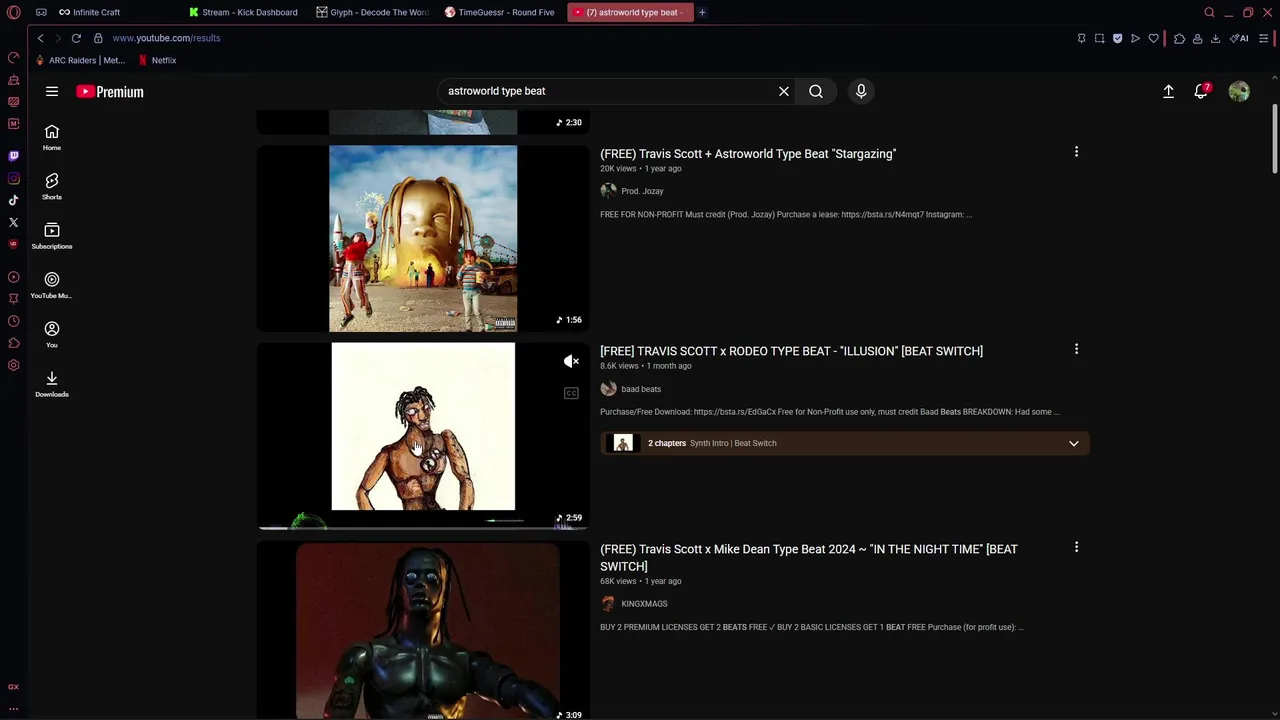Open the sidebar settings gear
This screenshot has height=720, width=1280.
13,365
